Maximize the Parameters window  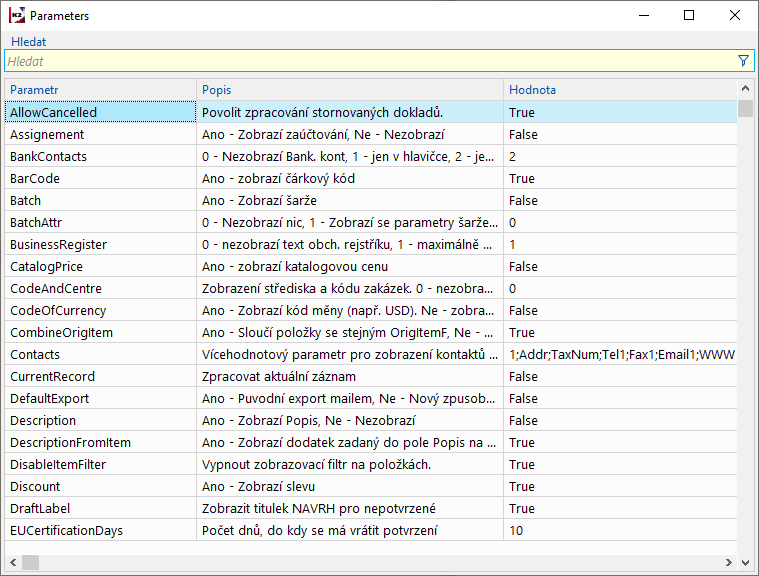coord(689,15)
